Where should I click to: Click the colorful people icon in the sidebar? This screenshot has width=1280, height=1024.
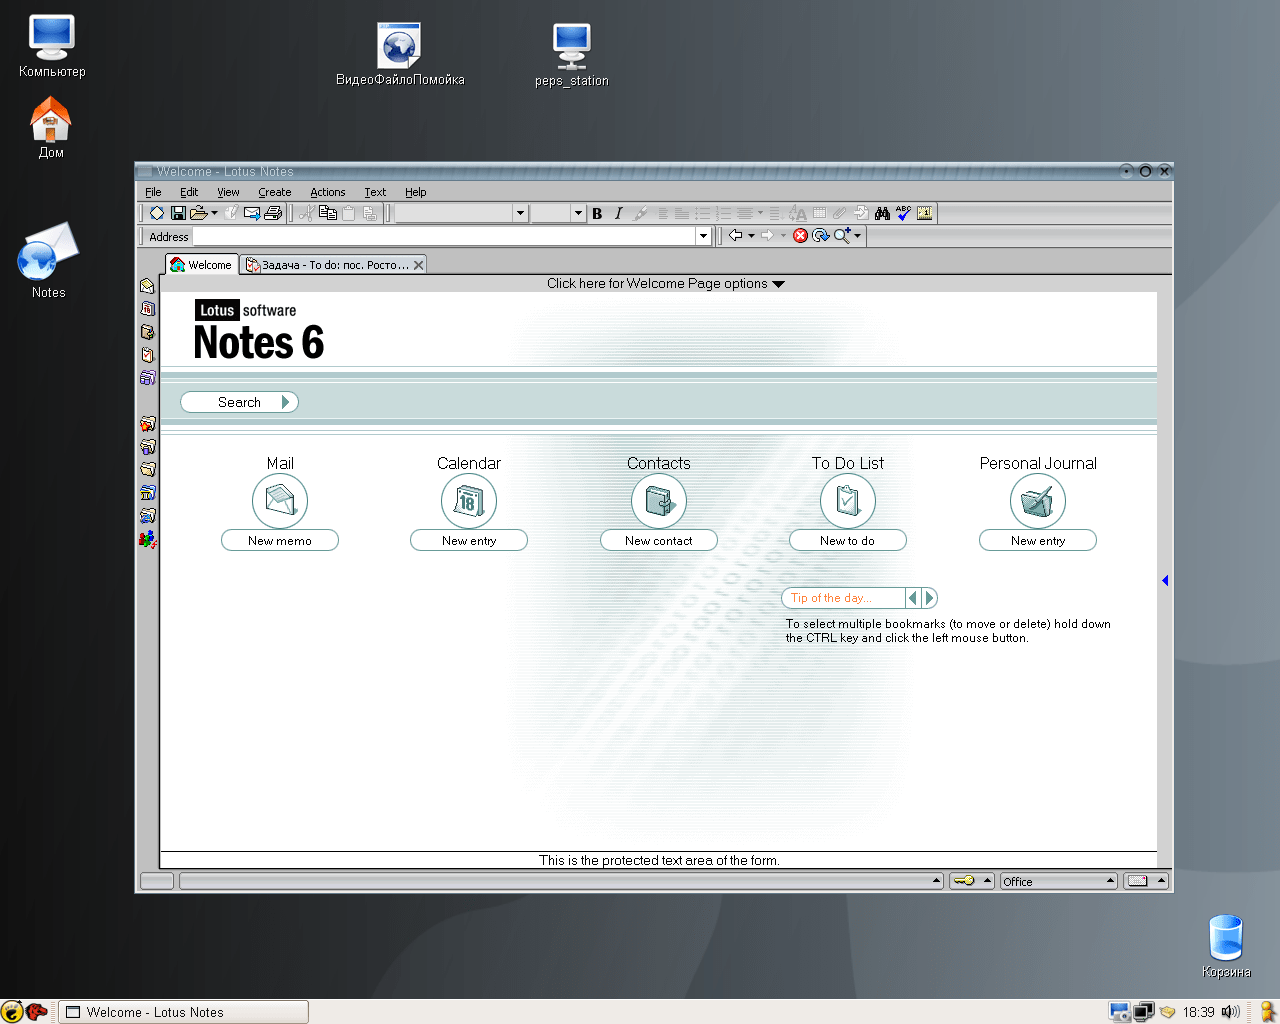point(148,540)
